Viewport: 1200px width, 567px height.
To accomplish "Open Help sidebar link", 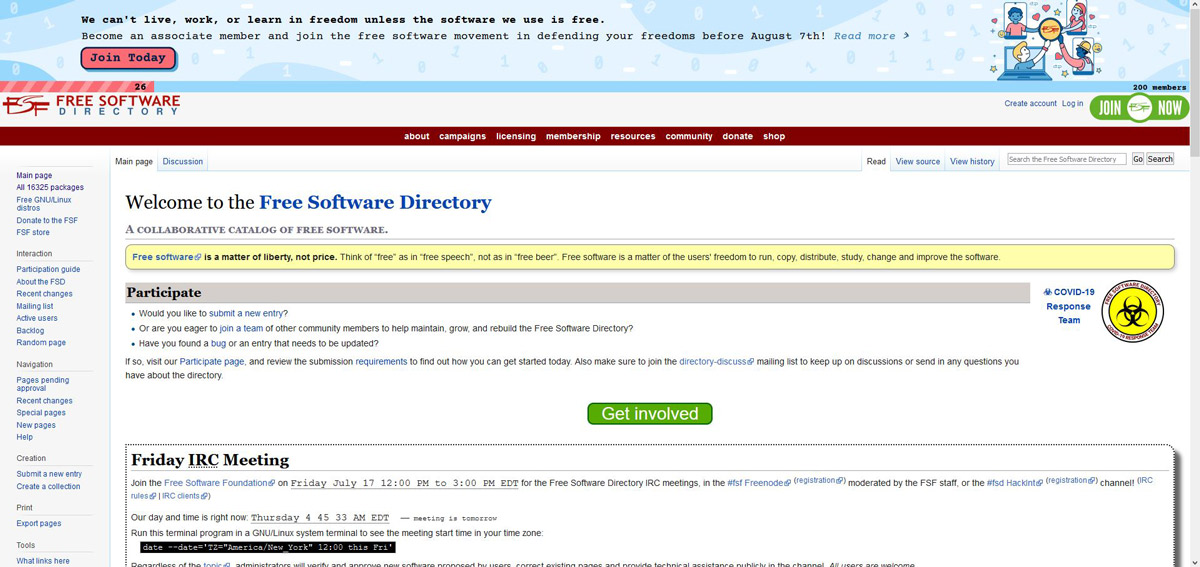I will [x=25, y=437].
